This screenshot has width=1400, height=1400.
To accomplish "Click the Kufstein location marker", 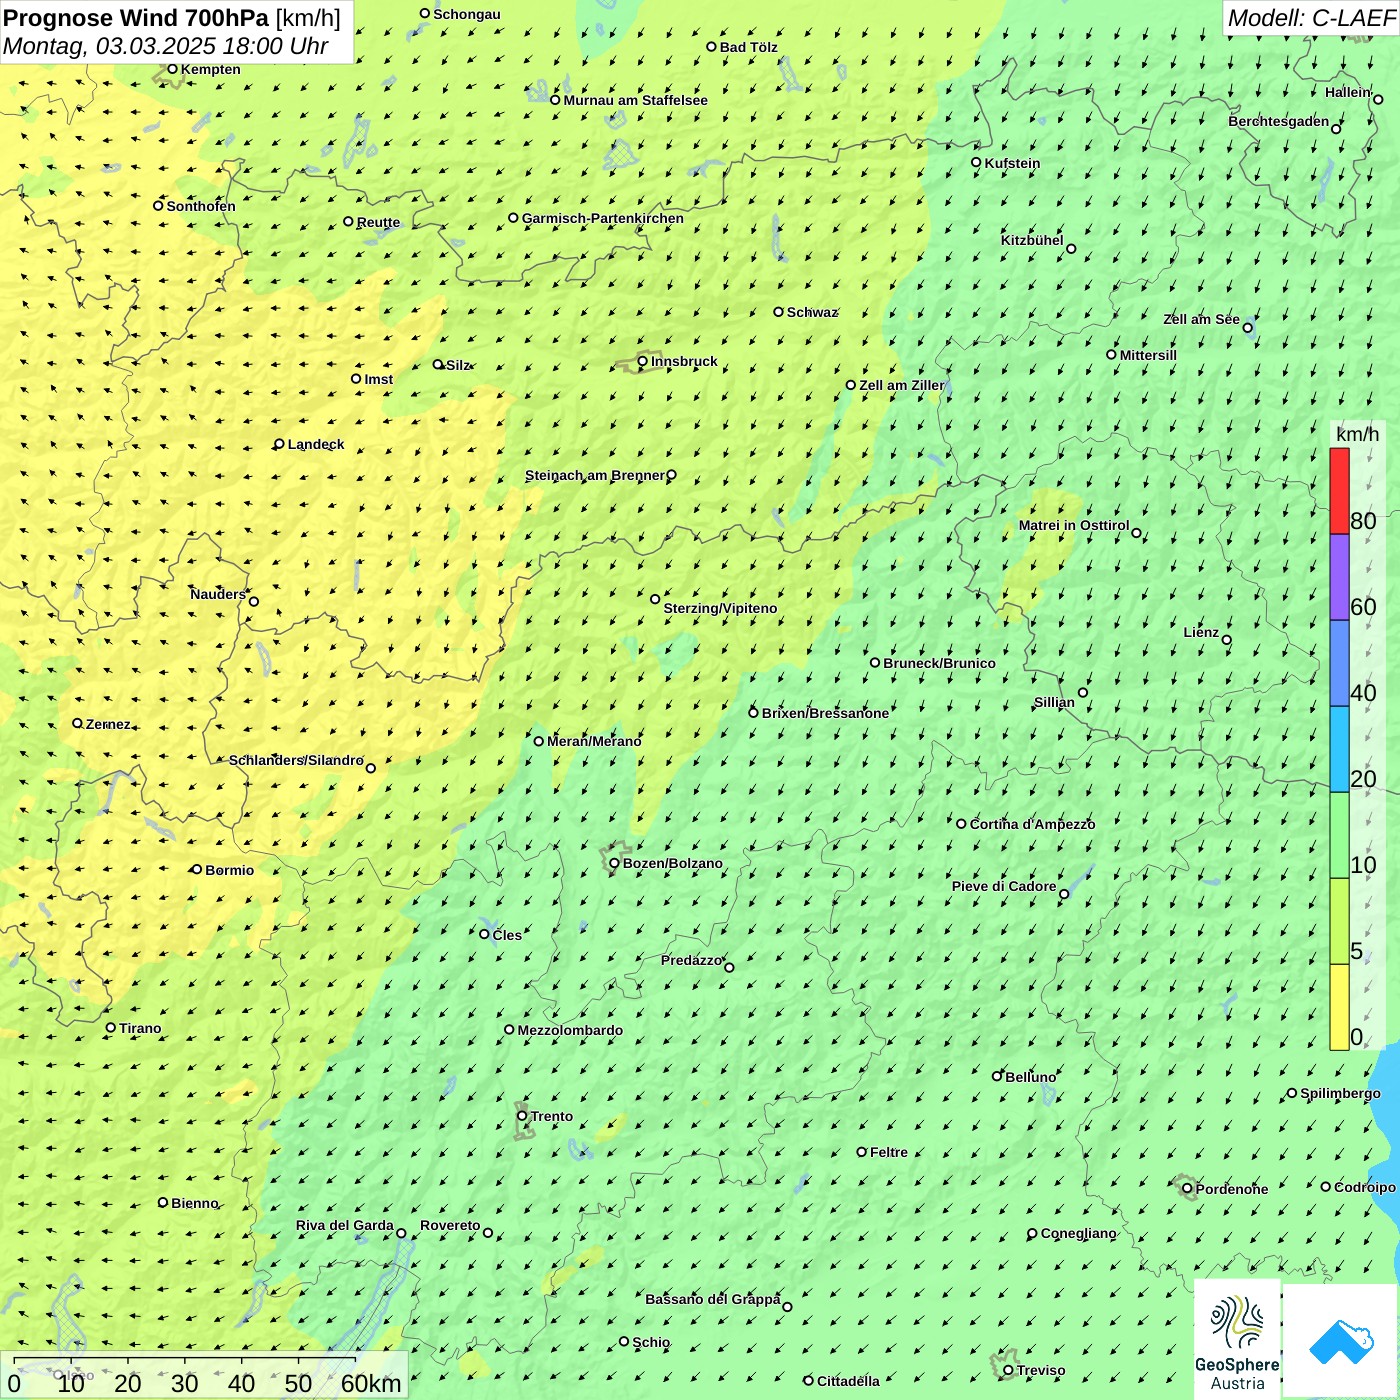I will click(977, 162).
